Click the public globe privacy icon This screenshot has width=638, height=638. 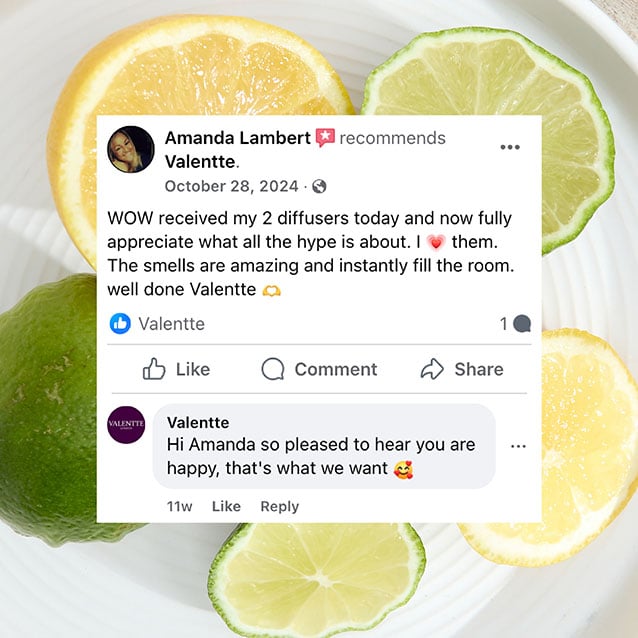click(x=319, y=187)
